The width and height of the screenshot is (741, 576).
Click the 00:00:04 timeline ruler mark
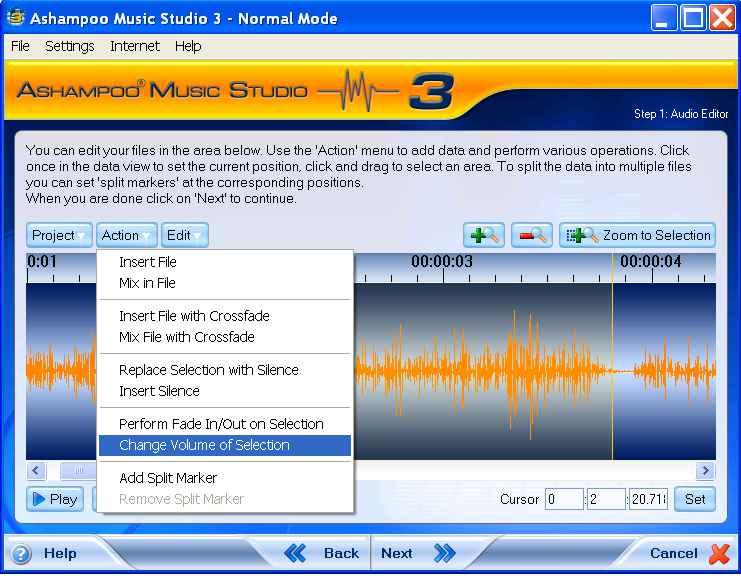click(x=650, y=262)
